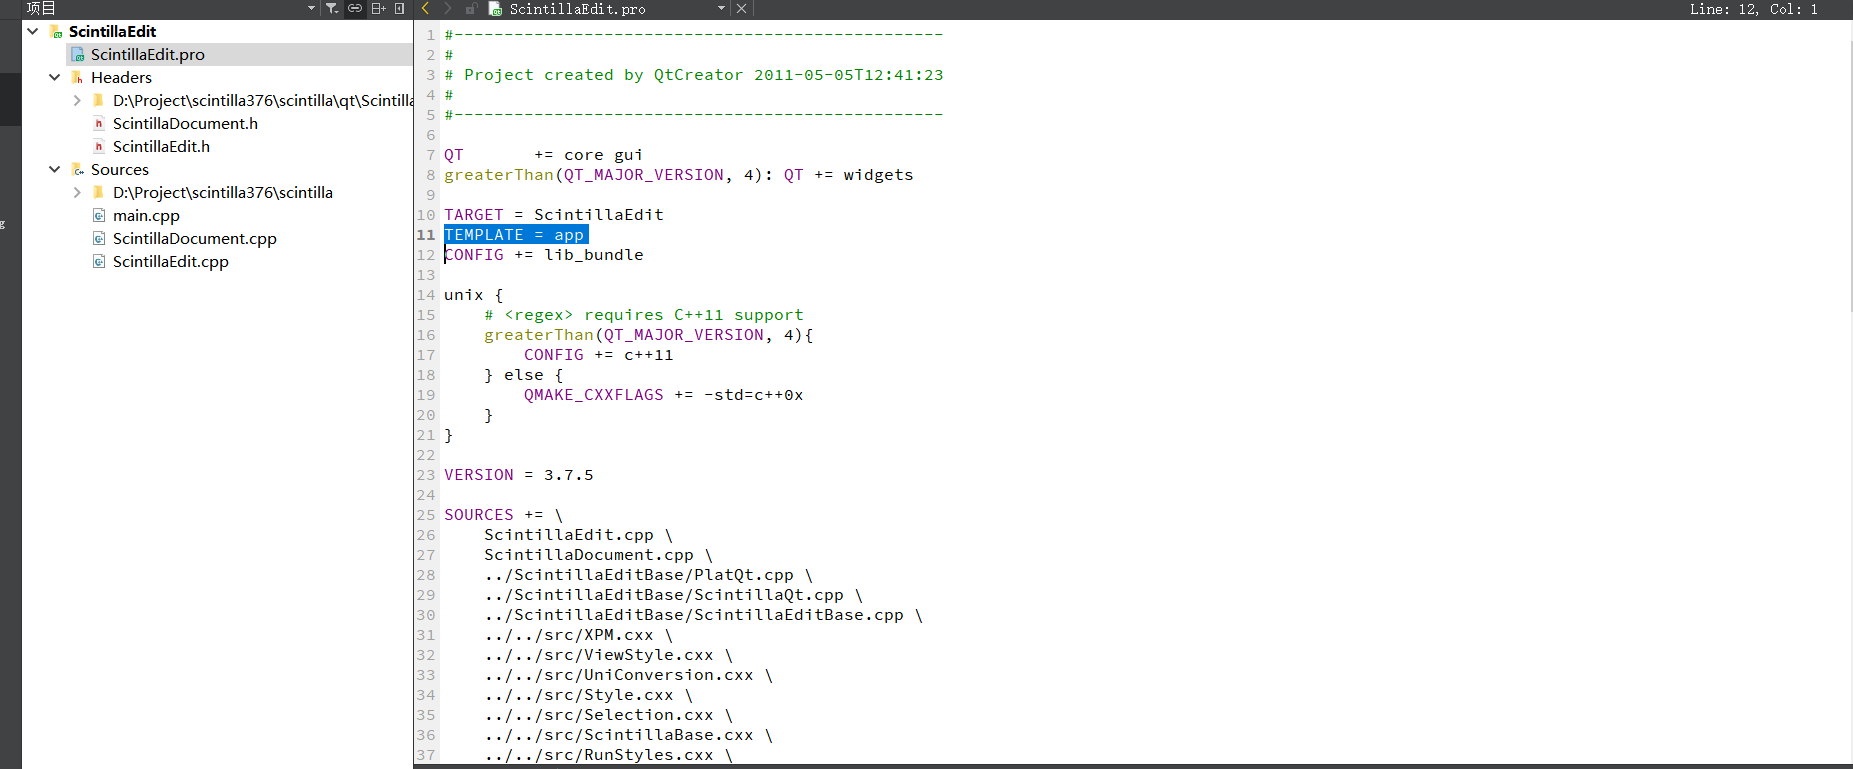Open the project tree filter menu
The image size is (1853, 769).
(332, 8)
